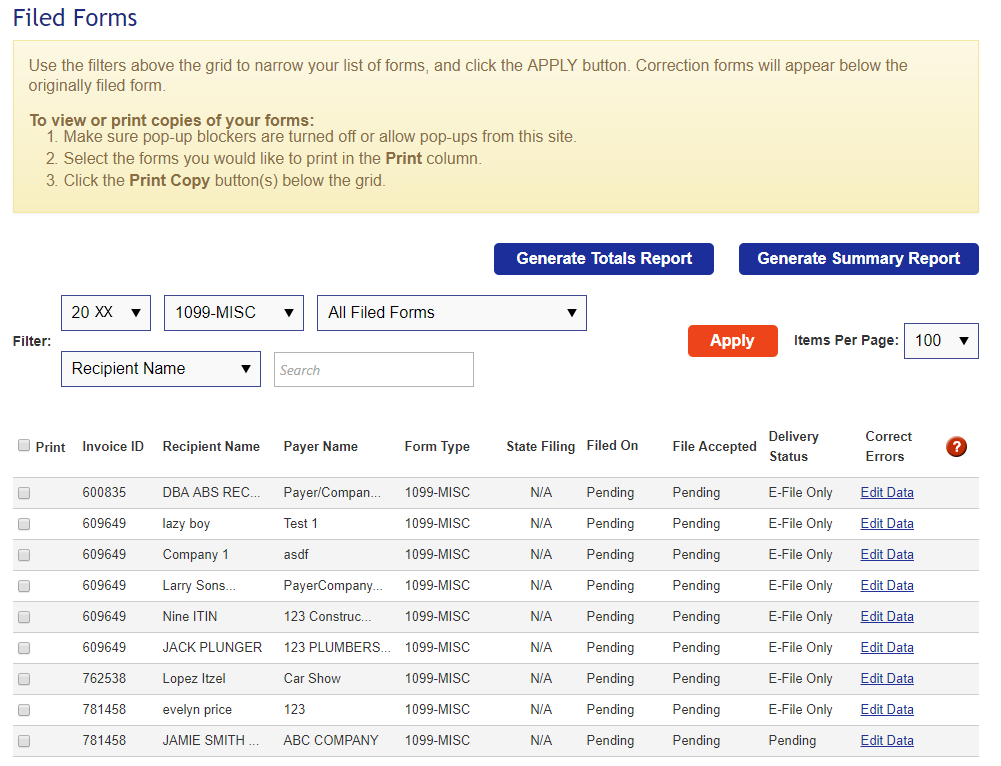
Task: Check the Print box for JACK PLUNGER row
Action: [x=24, y=648]
